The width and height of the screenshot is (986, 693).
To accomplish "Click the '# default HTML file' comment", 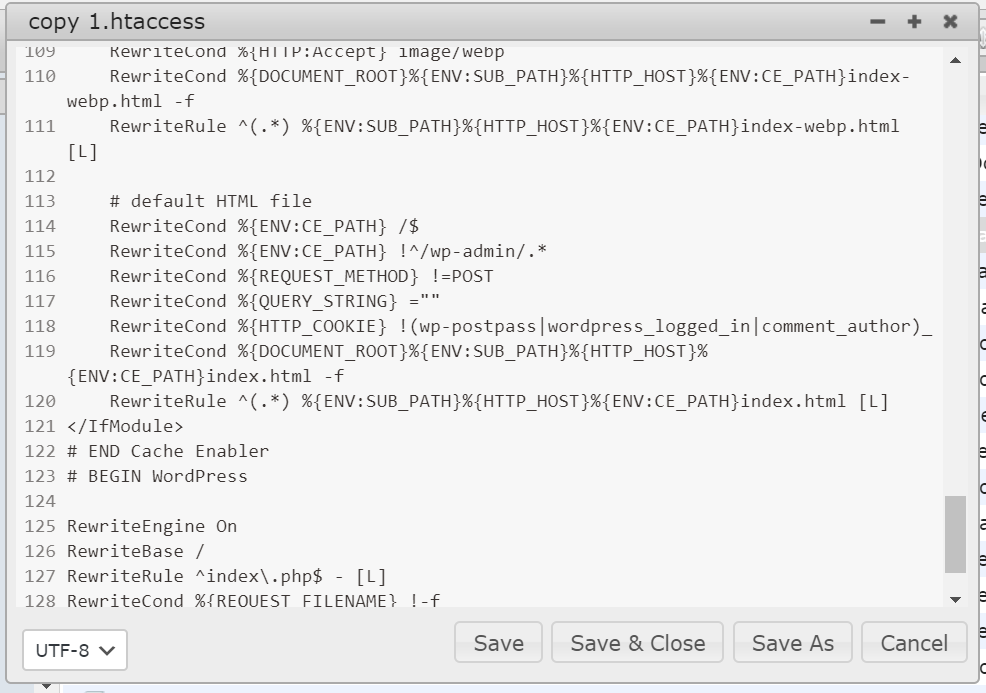I will click(x=211, y=201).
